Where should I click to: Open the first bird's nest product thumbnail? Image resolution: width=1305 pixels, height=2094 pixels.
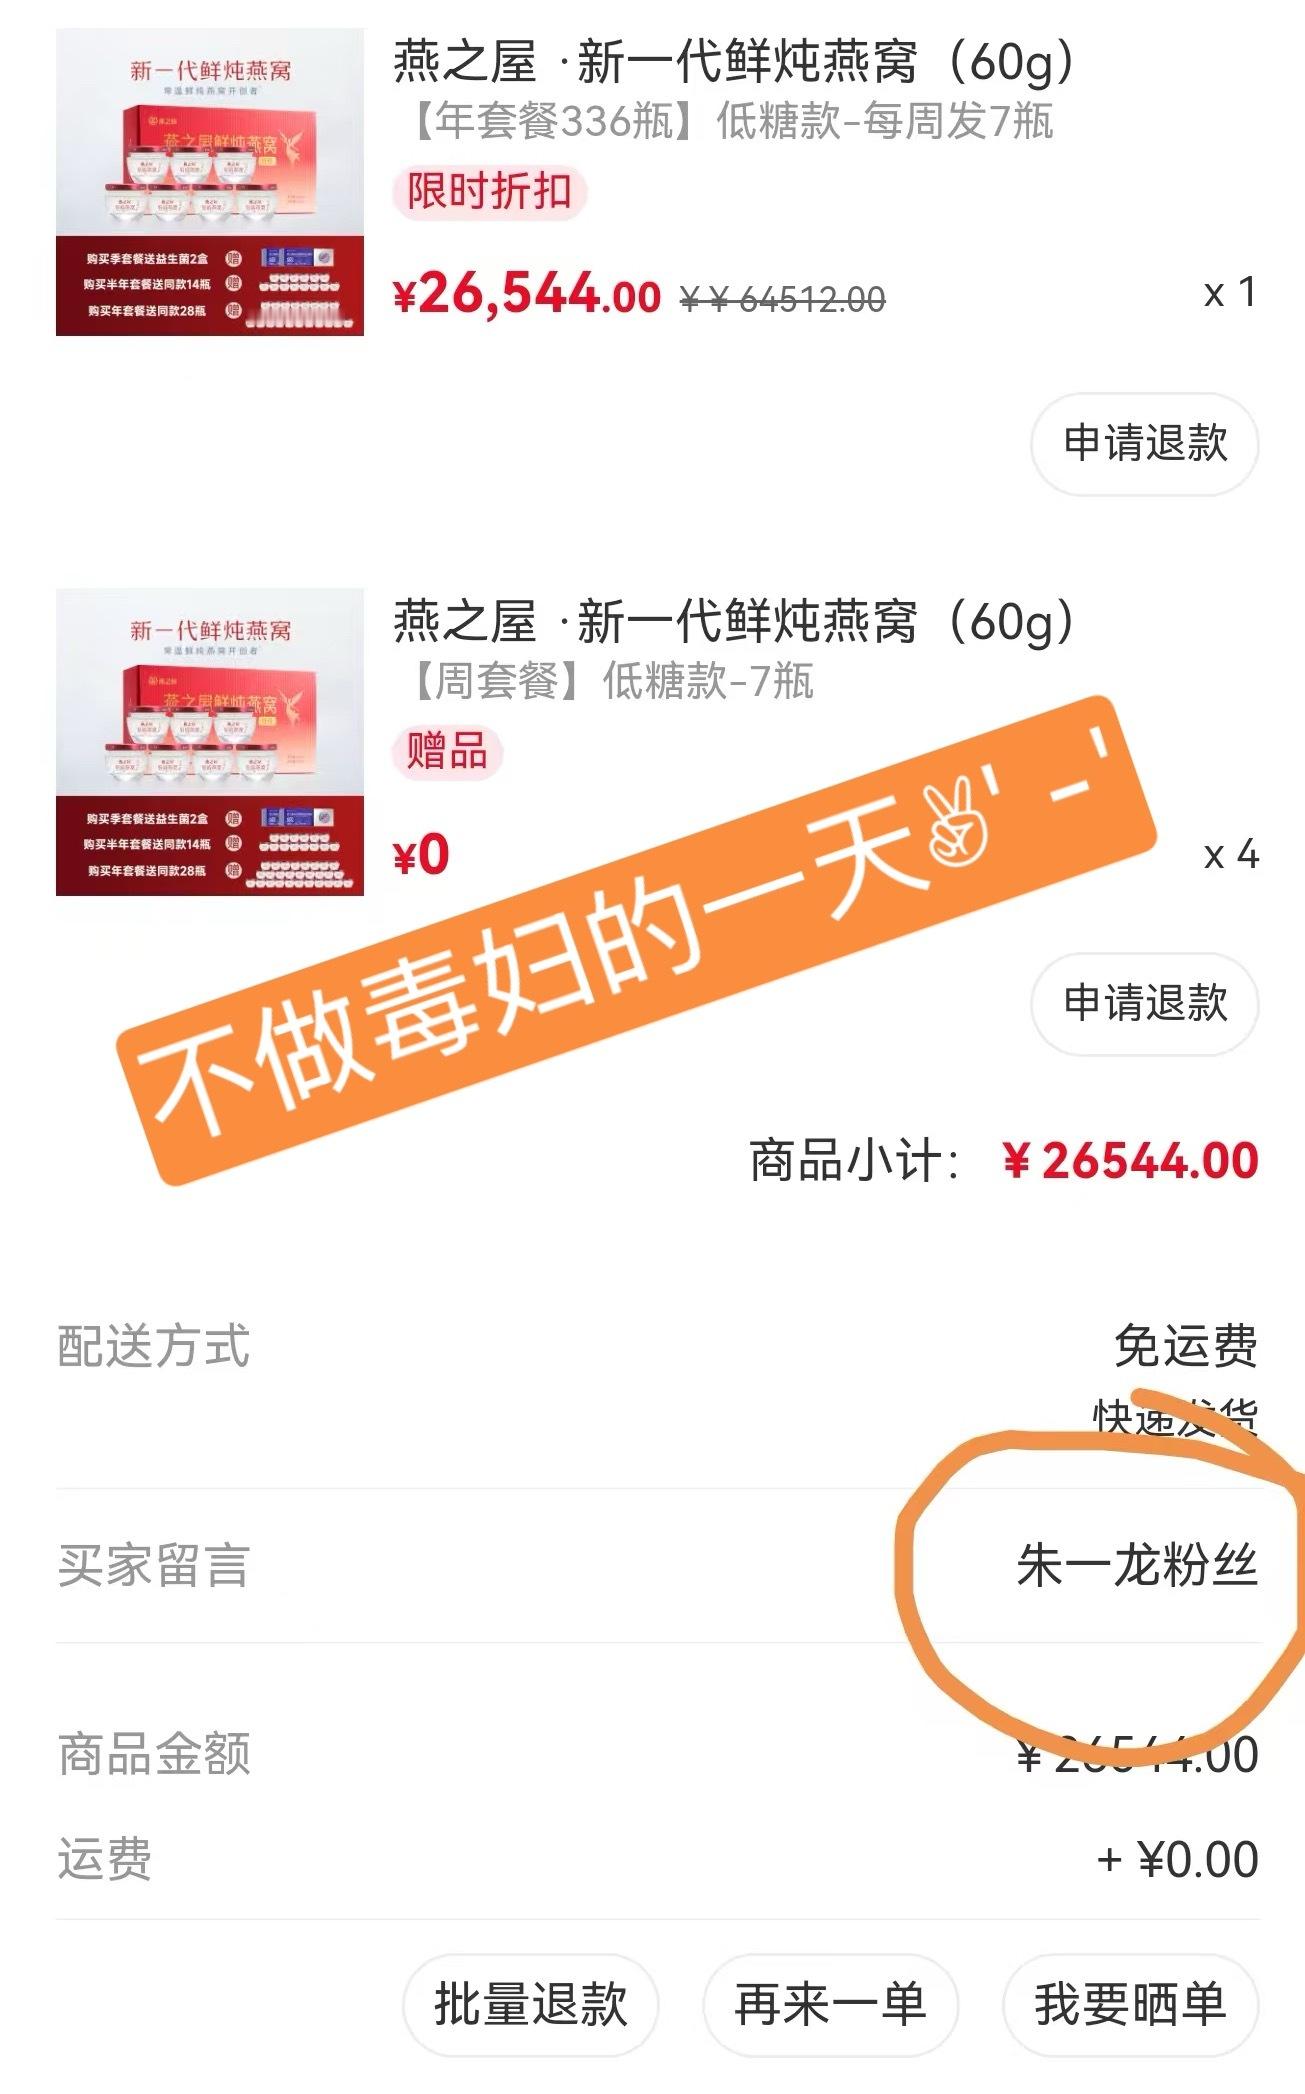[x=210, y=182]
